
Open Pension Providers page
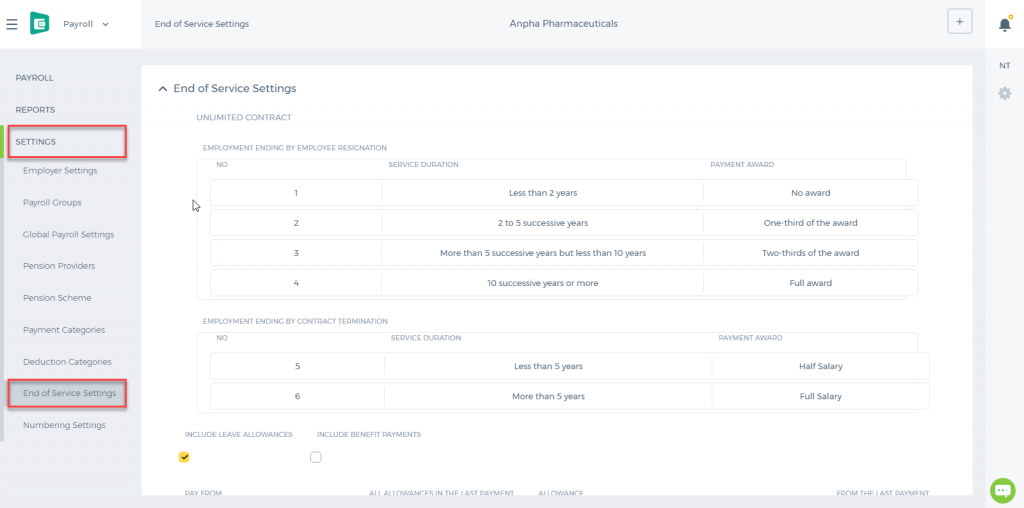click(59, 266)
